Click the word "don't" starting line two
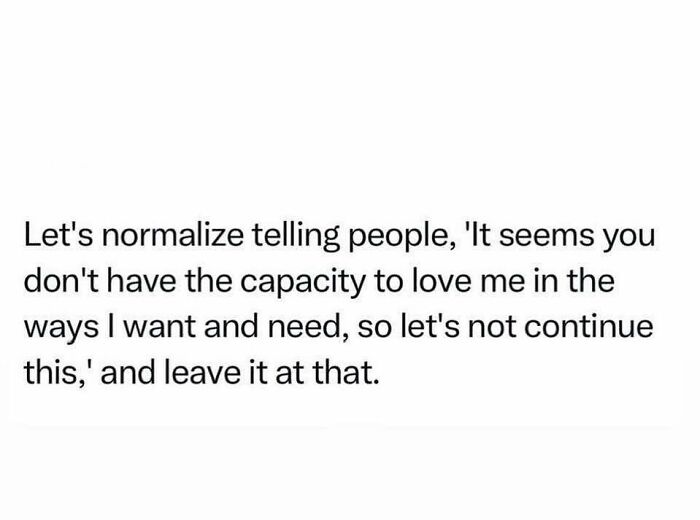Image resolution: width=700 pixels, height=520 pixels. pyautogui.click(x=56, y=282)
